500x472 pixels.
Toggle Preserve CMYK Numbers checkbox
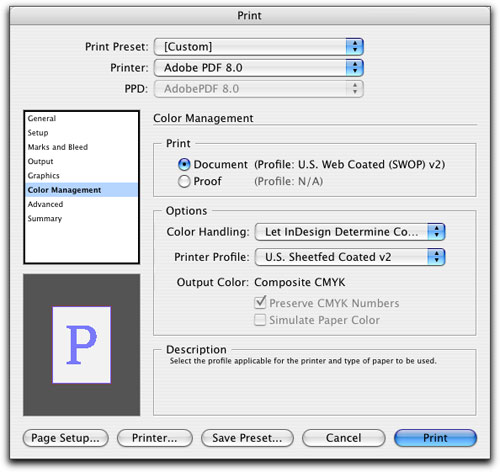coord(260,303)
